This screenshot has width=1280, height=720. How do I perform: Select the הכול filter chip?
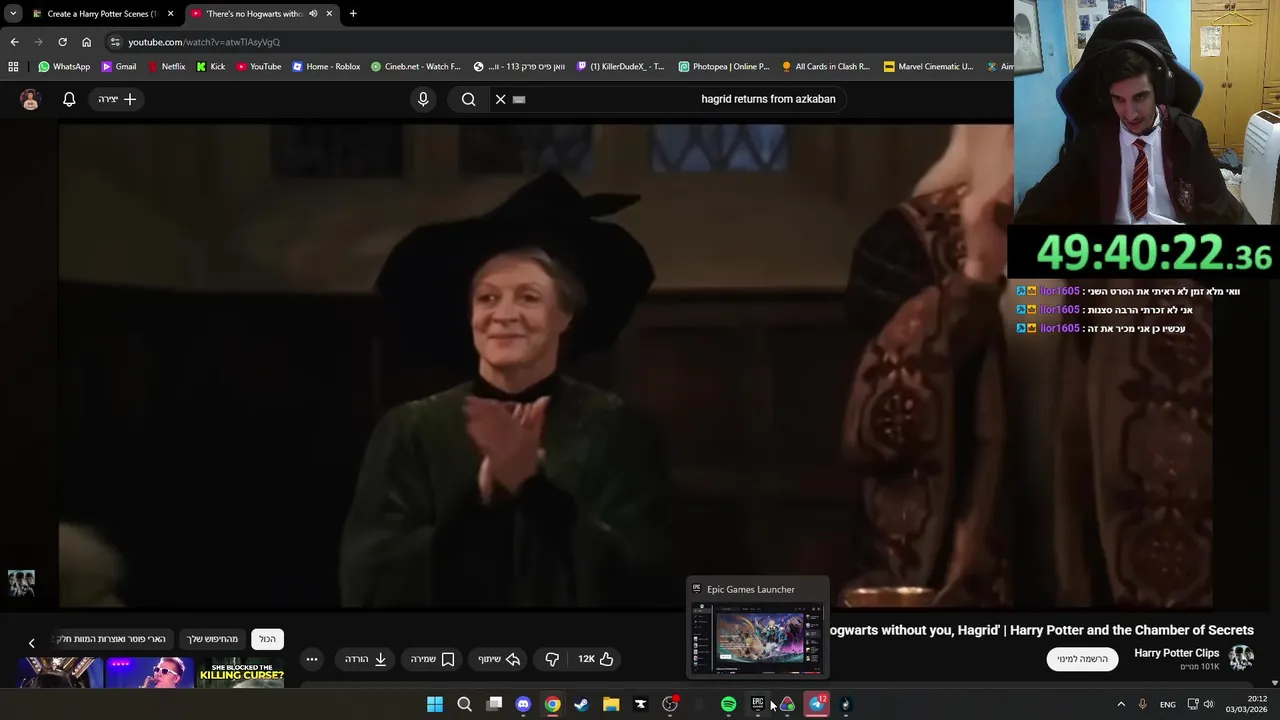(267, 639)
